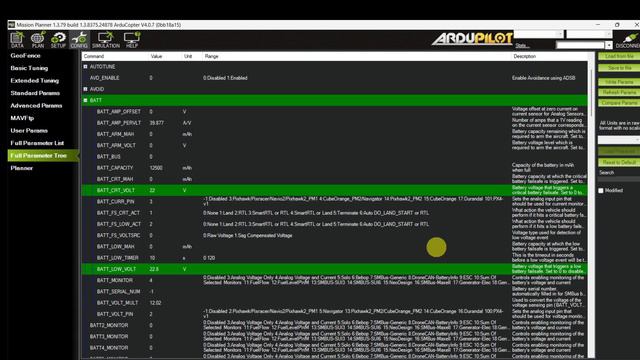Select the BATT_BUS parameter
The height and width of the screenshot is (360, 640).
[109, 157]
